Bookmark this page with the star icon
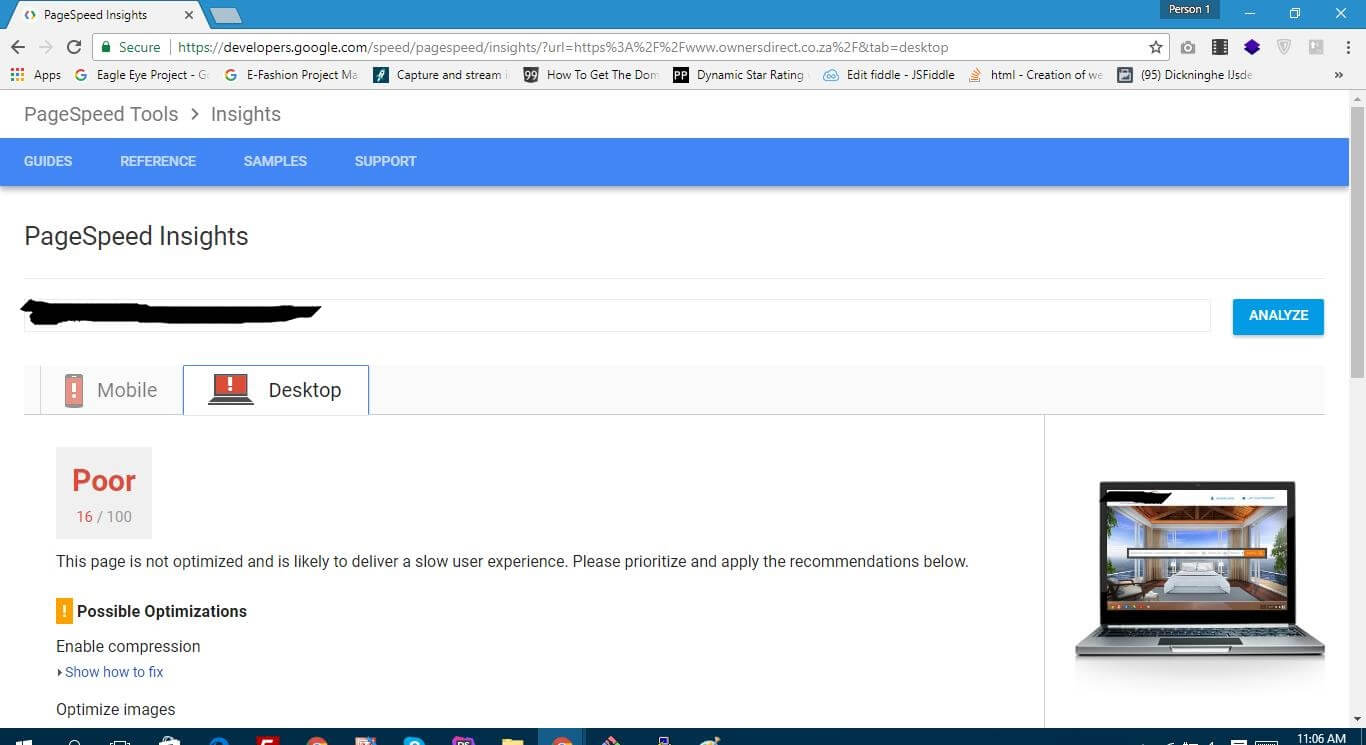Image resolution: width=1366 pixels, height=745 pixels. (1156, 47)
